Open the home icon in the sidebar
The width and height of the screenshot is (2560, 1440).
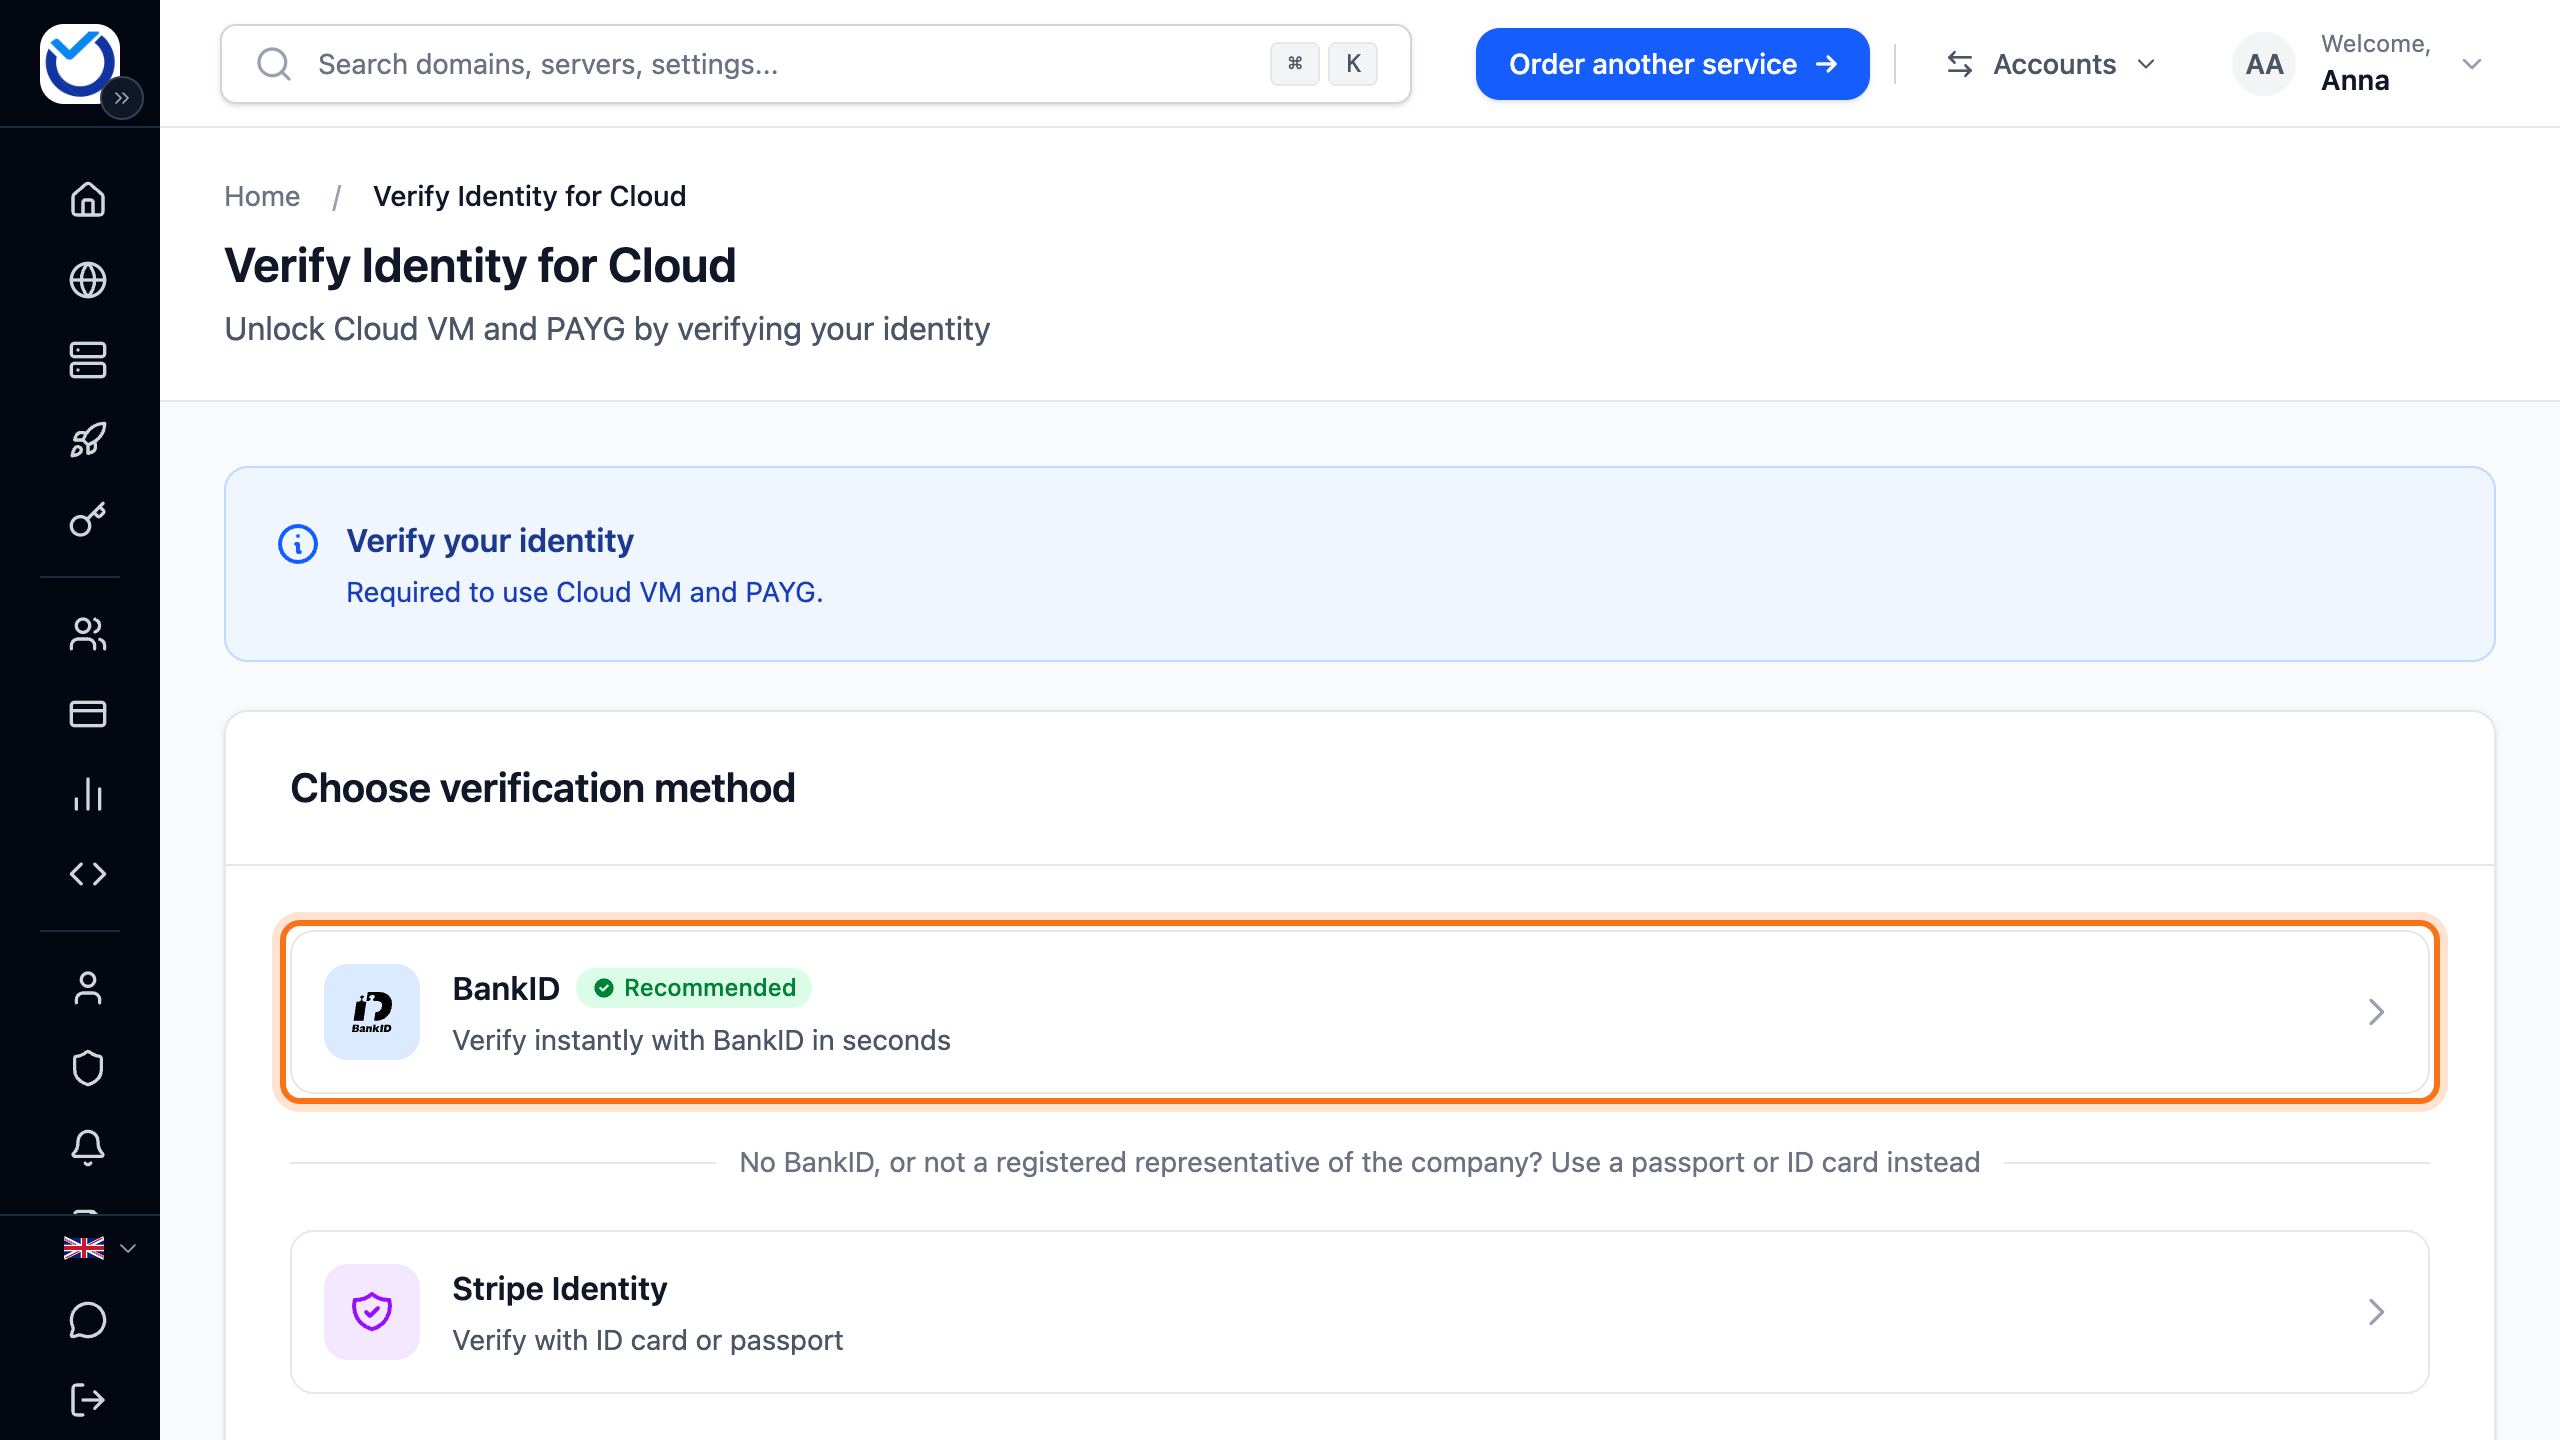click(x=88, y=199)
